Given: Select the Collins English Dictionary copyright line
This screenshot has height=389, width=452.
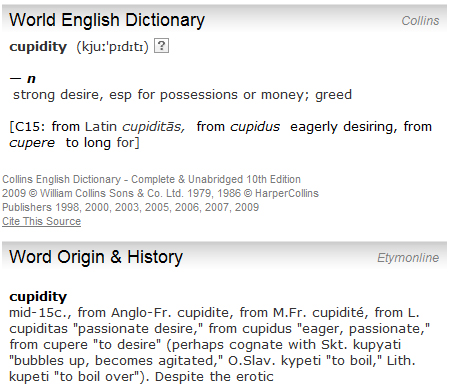Looking at the screenshot, I should coord(151,179).
